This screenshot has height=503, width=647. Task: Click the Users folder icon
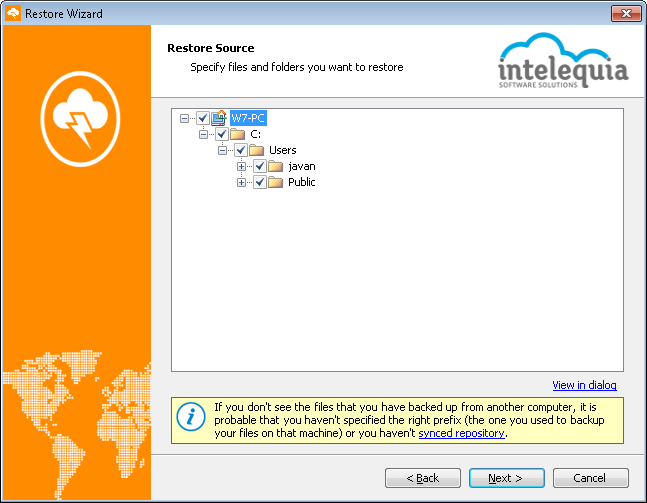tap(257, 150)
